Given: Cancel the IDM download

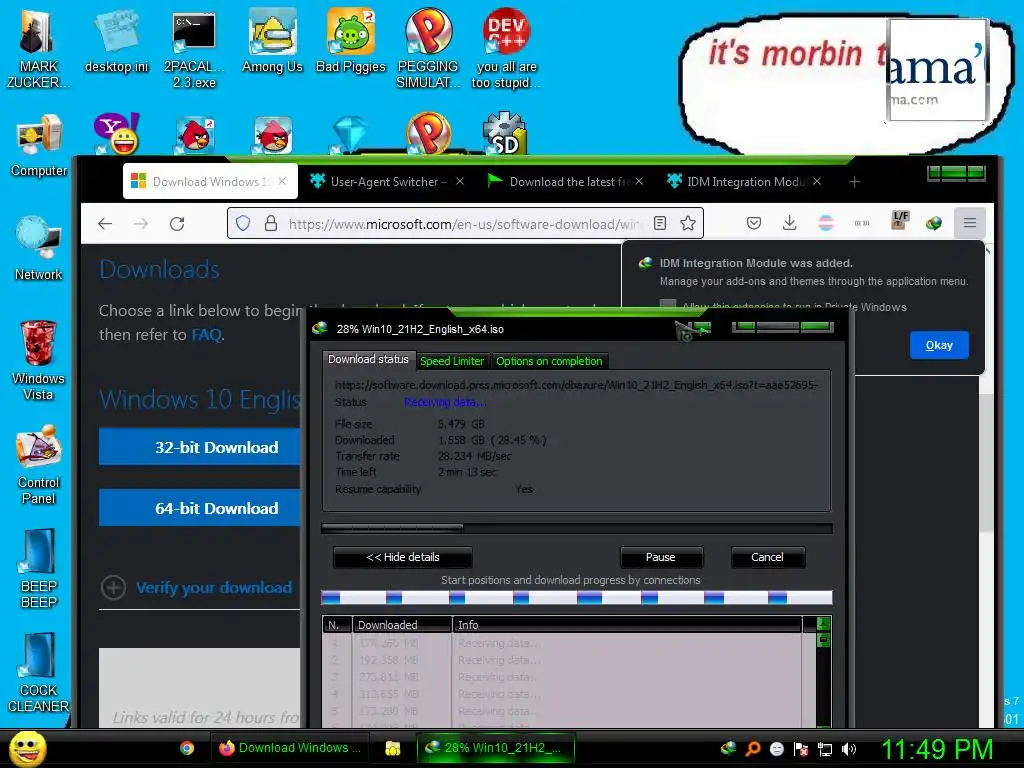Looking at the screenshot, I should [x=767, y=557].
